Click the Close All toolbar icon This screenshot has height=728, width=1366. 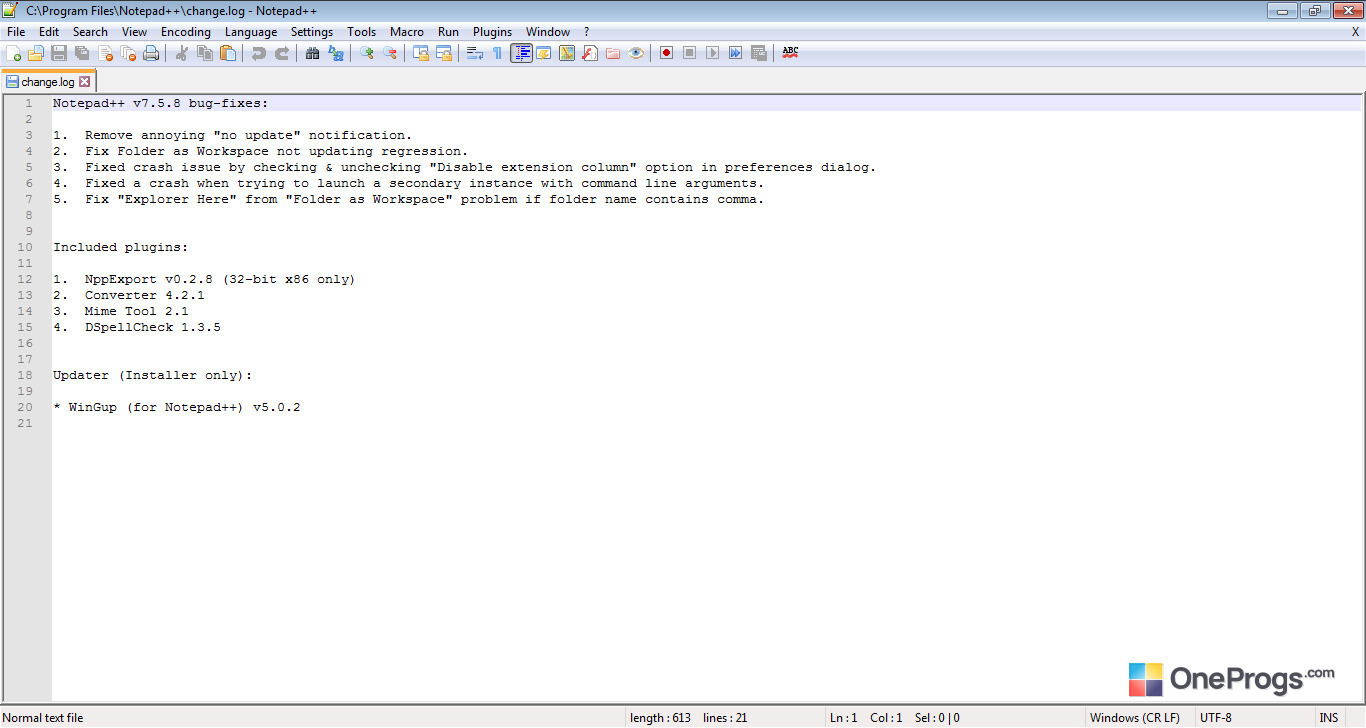tap(128, 53)
